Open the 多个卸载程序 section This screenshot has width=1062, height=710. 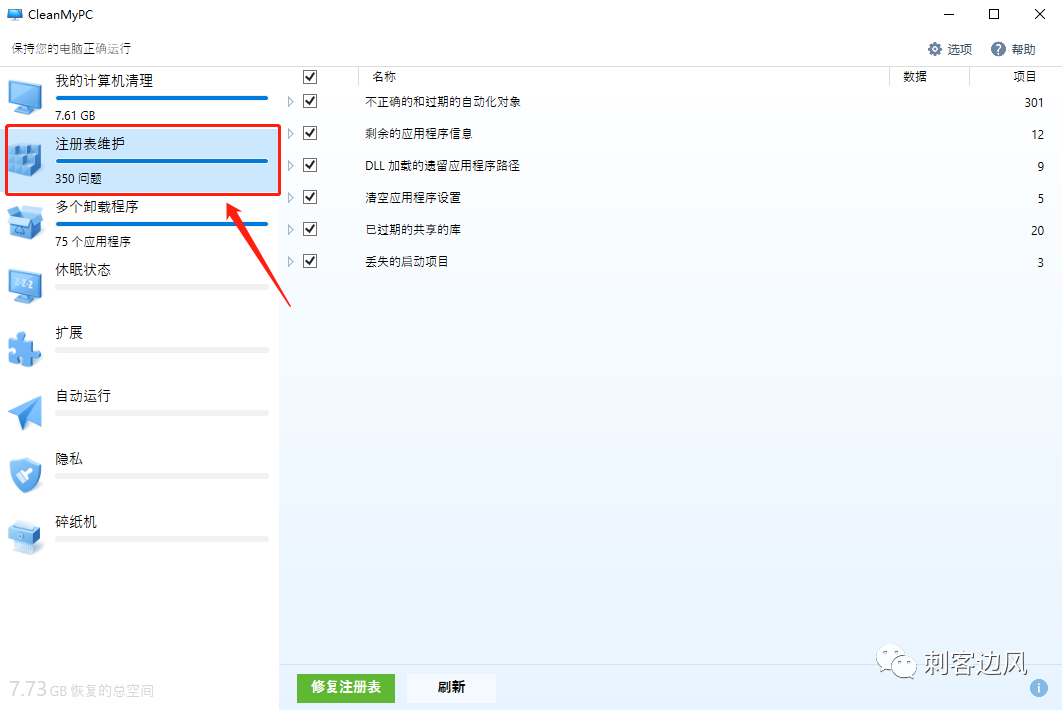click(140, 223)
